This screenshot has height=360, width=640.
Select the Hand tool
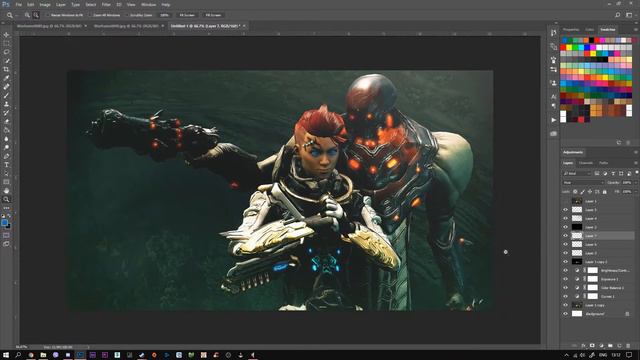(6, 191)
